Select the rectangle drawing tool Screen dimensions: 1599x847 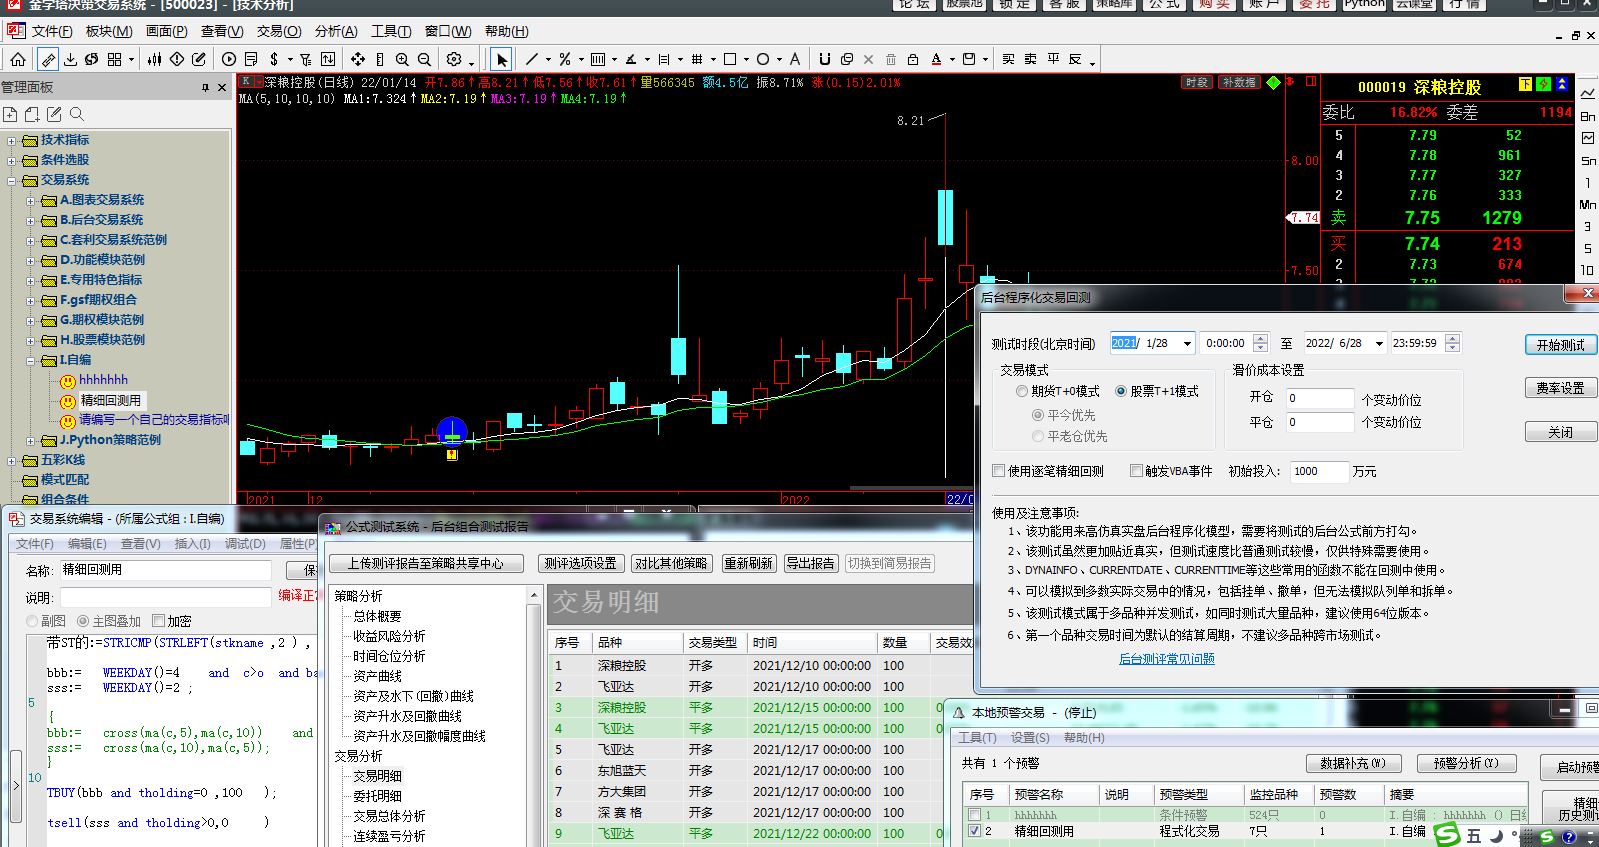pyautogui.click(x=730, y=59)
